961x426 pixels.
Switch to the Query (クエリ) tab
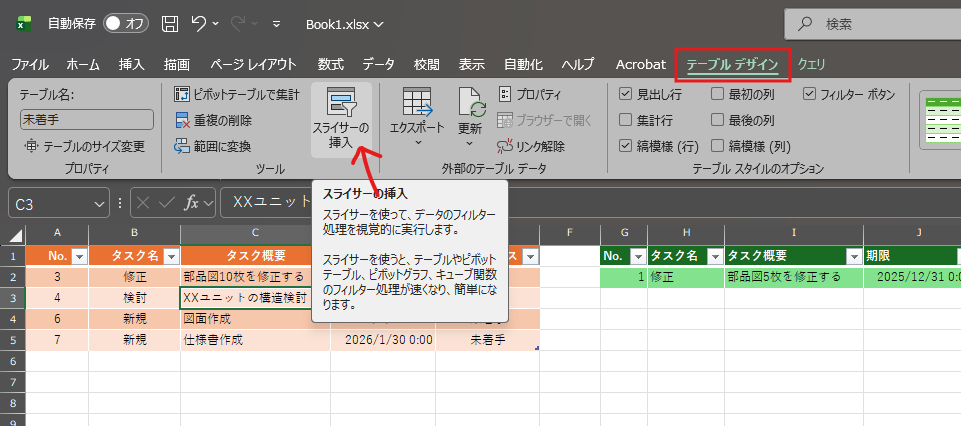(x=811, y=64)
